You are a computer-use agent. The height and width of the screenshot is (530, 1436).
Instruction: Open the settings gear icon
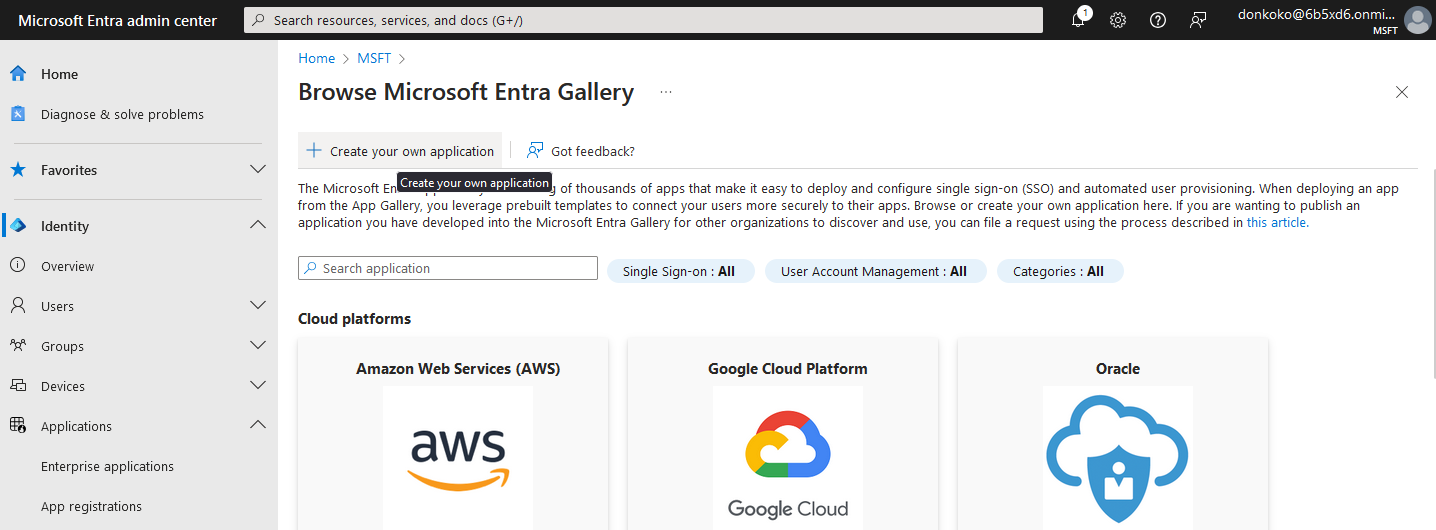point(1118,20)
